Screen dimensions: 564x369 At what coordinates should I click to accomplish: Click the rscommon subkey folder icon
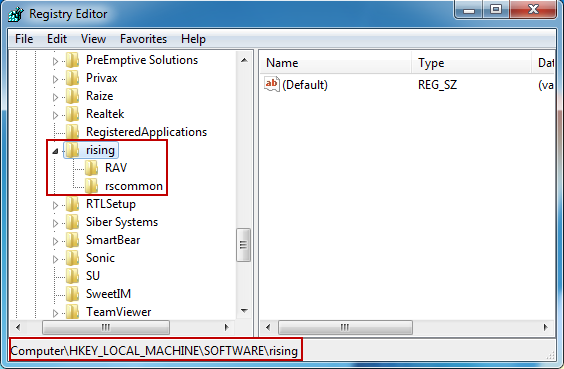[x=91, y=186]
